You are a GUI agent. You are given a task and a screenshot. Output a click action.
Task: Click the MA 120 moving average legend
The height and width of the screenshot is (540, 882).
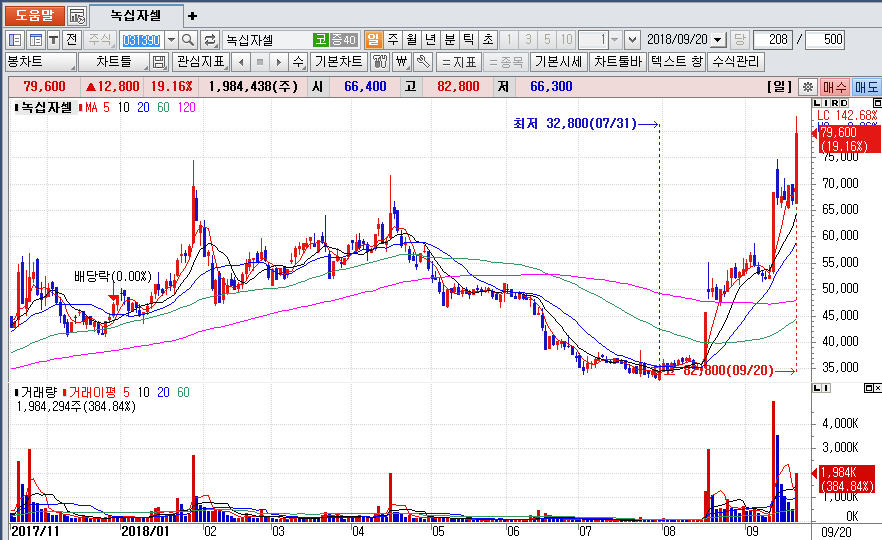186,107
